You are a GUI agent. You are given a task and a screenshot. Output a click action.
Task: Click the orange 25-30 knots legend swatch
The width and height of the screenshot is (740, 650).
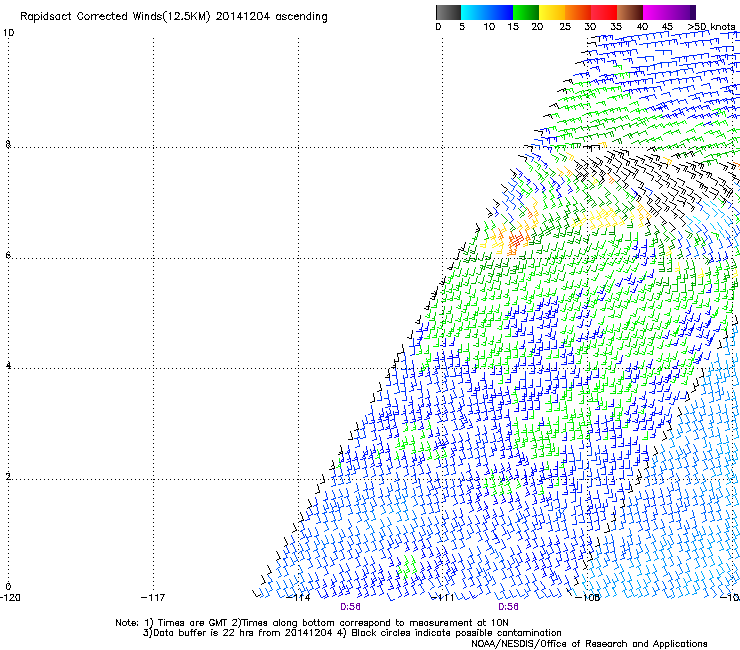pos(578,12)
